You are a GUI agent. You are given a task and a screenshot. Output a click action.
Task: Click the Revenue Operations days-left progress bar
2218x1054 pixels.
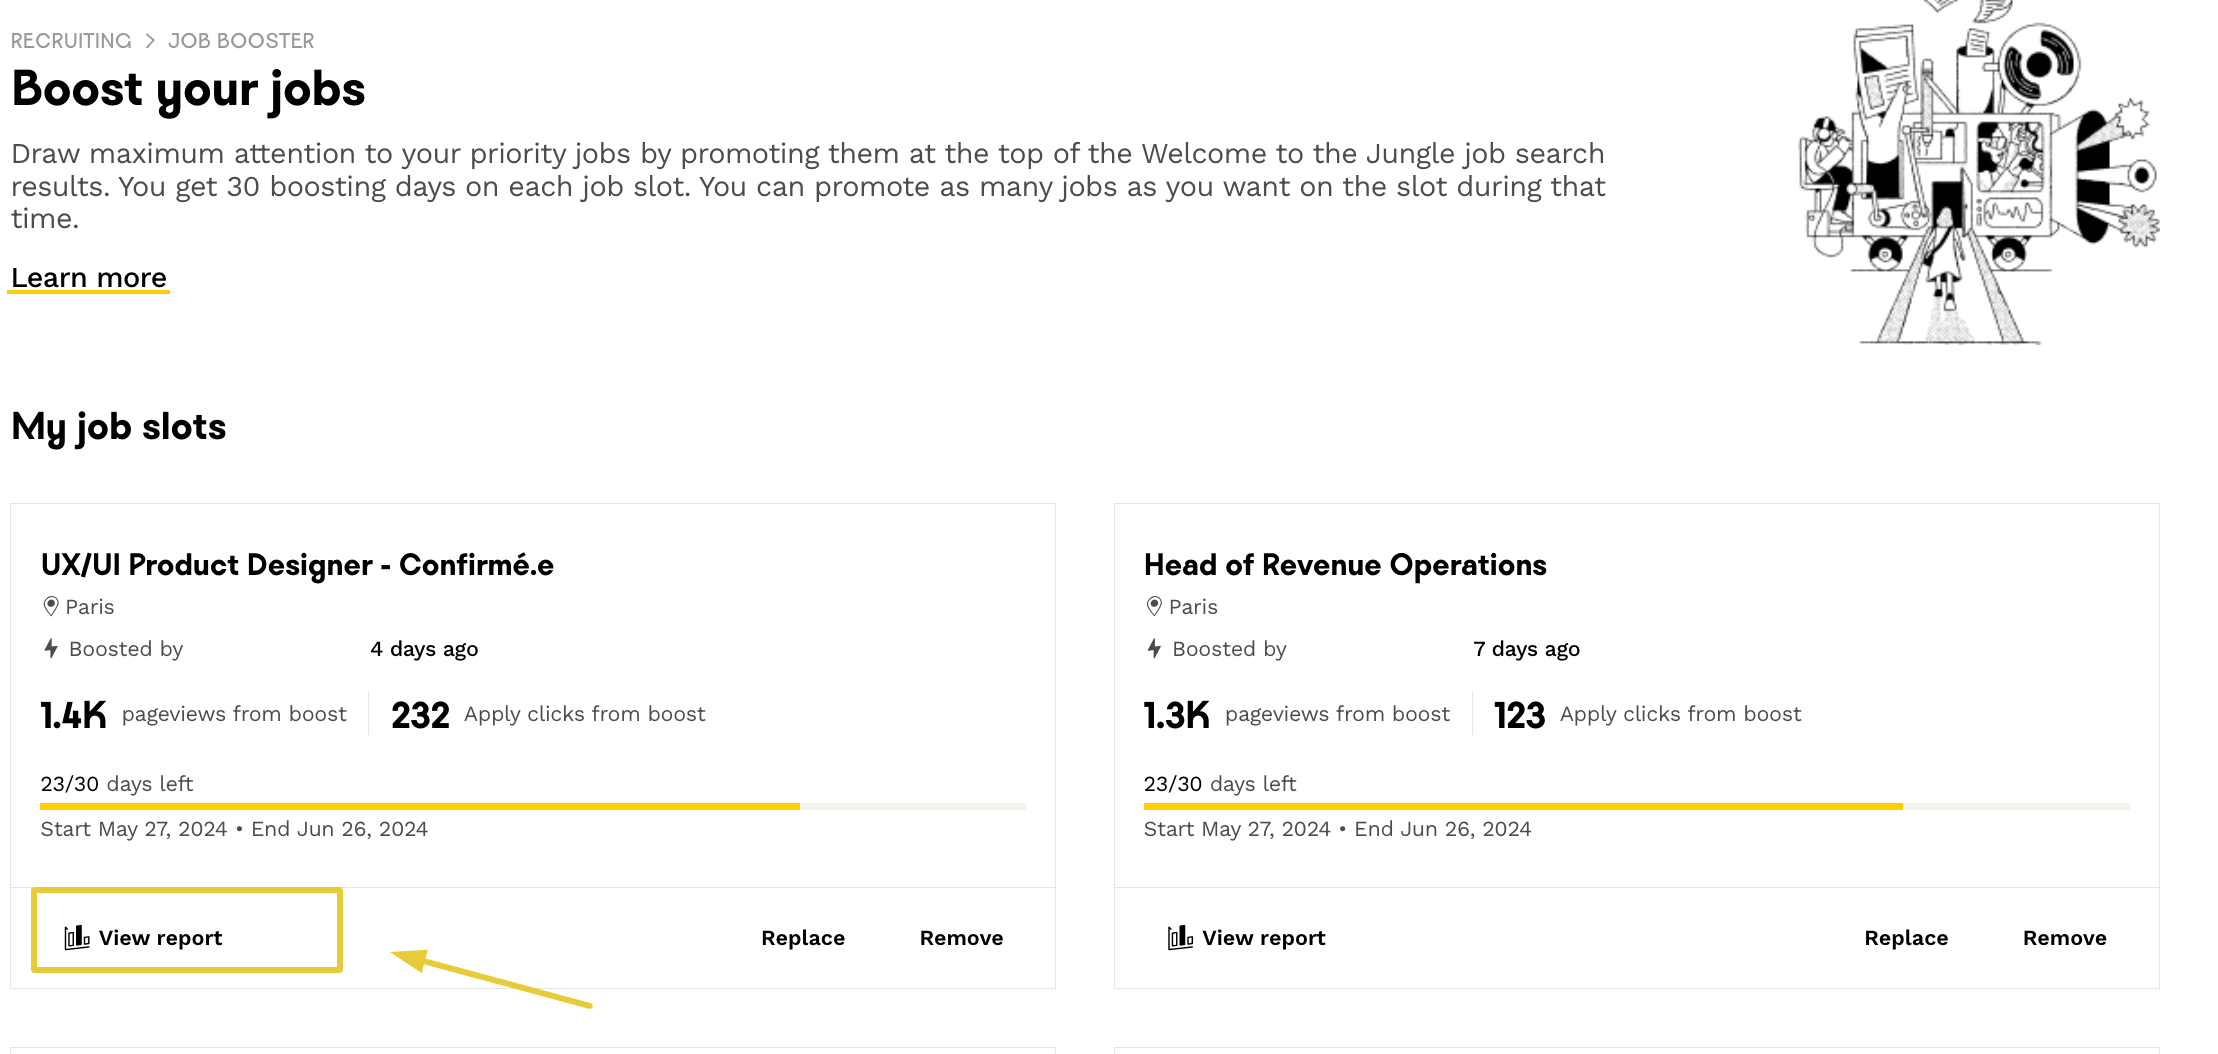(1636, 806)
